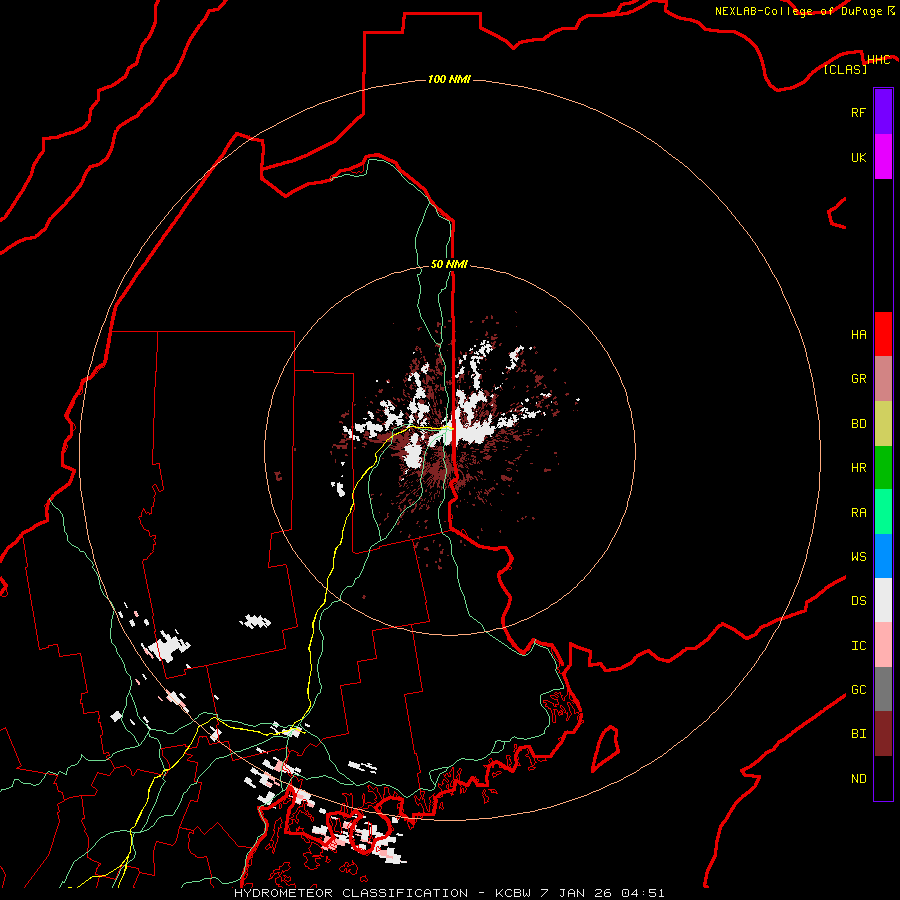
Task: Click the UK magenta legend swatch
Action: (883, 157)
